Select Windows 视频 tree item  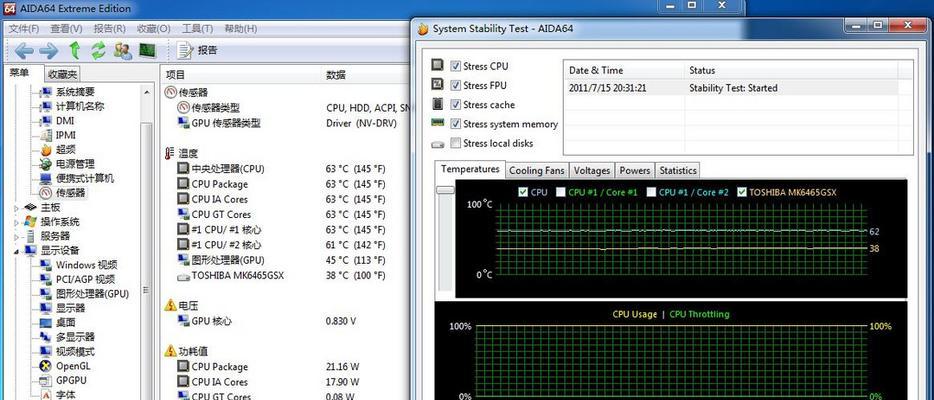pyautogui.click(x=86, y=265)
